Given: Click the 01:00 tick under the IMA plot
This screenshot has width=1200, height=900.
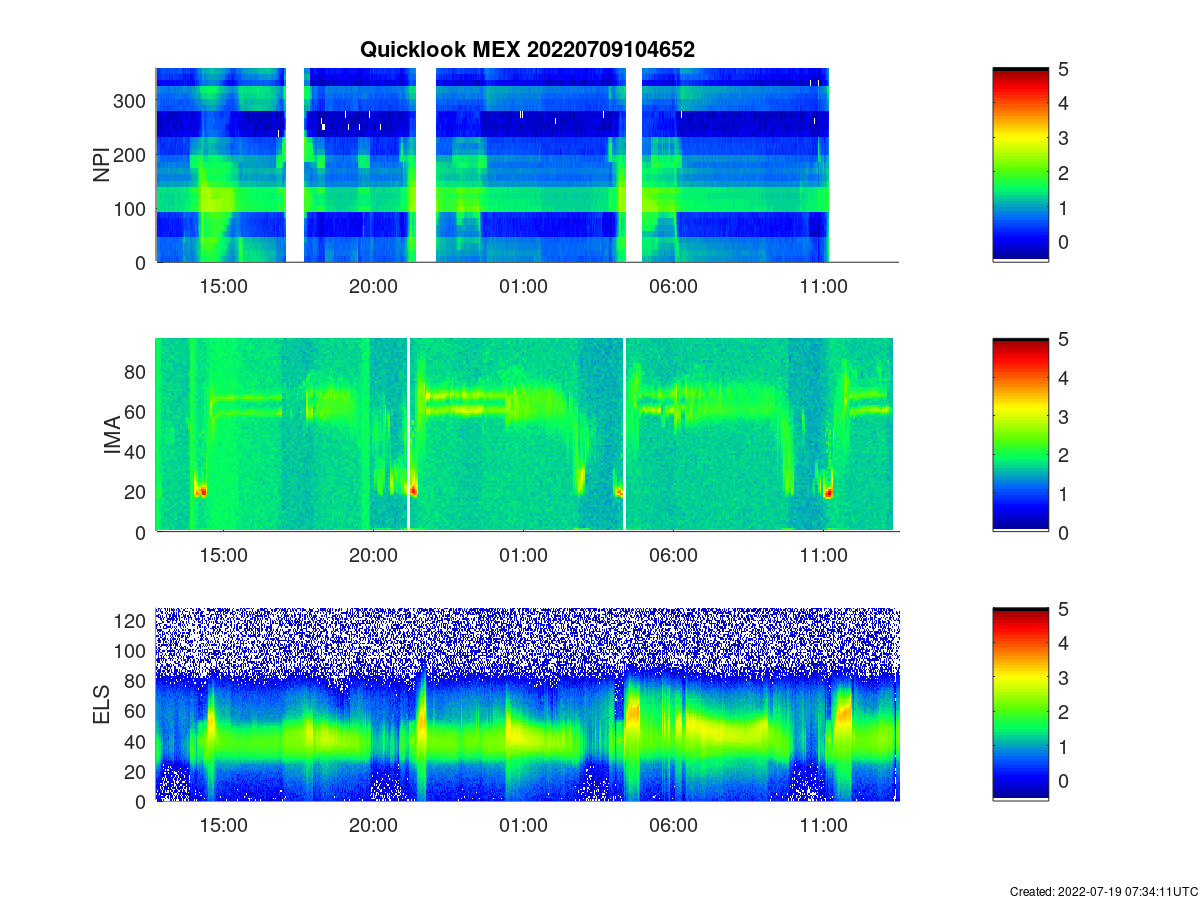Looking at the screenshot, I should [x=524, y=556].
